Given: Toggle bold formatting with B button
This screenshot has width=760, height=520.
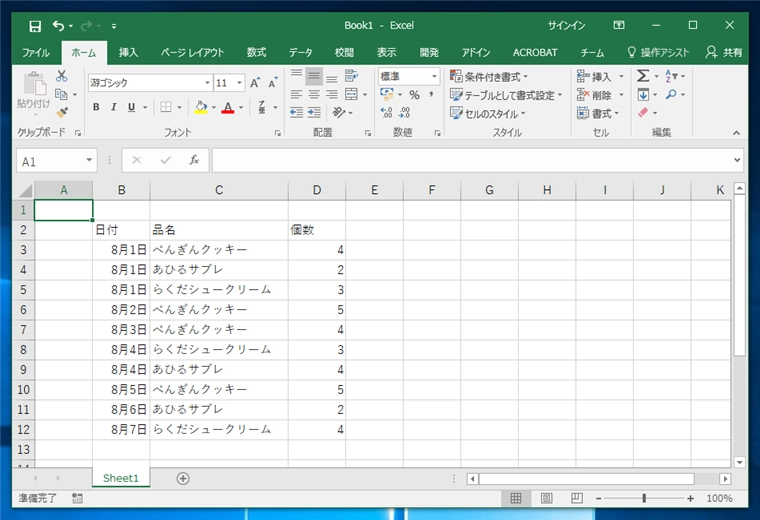Looking at the screenshot, I should pos(96,107).
